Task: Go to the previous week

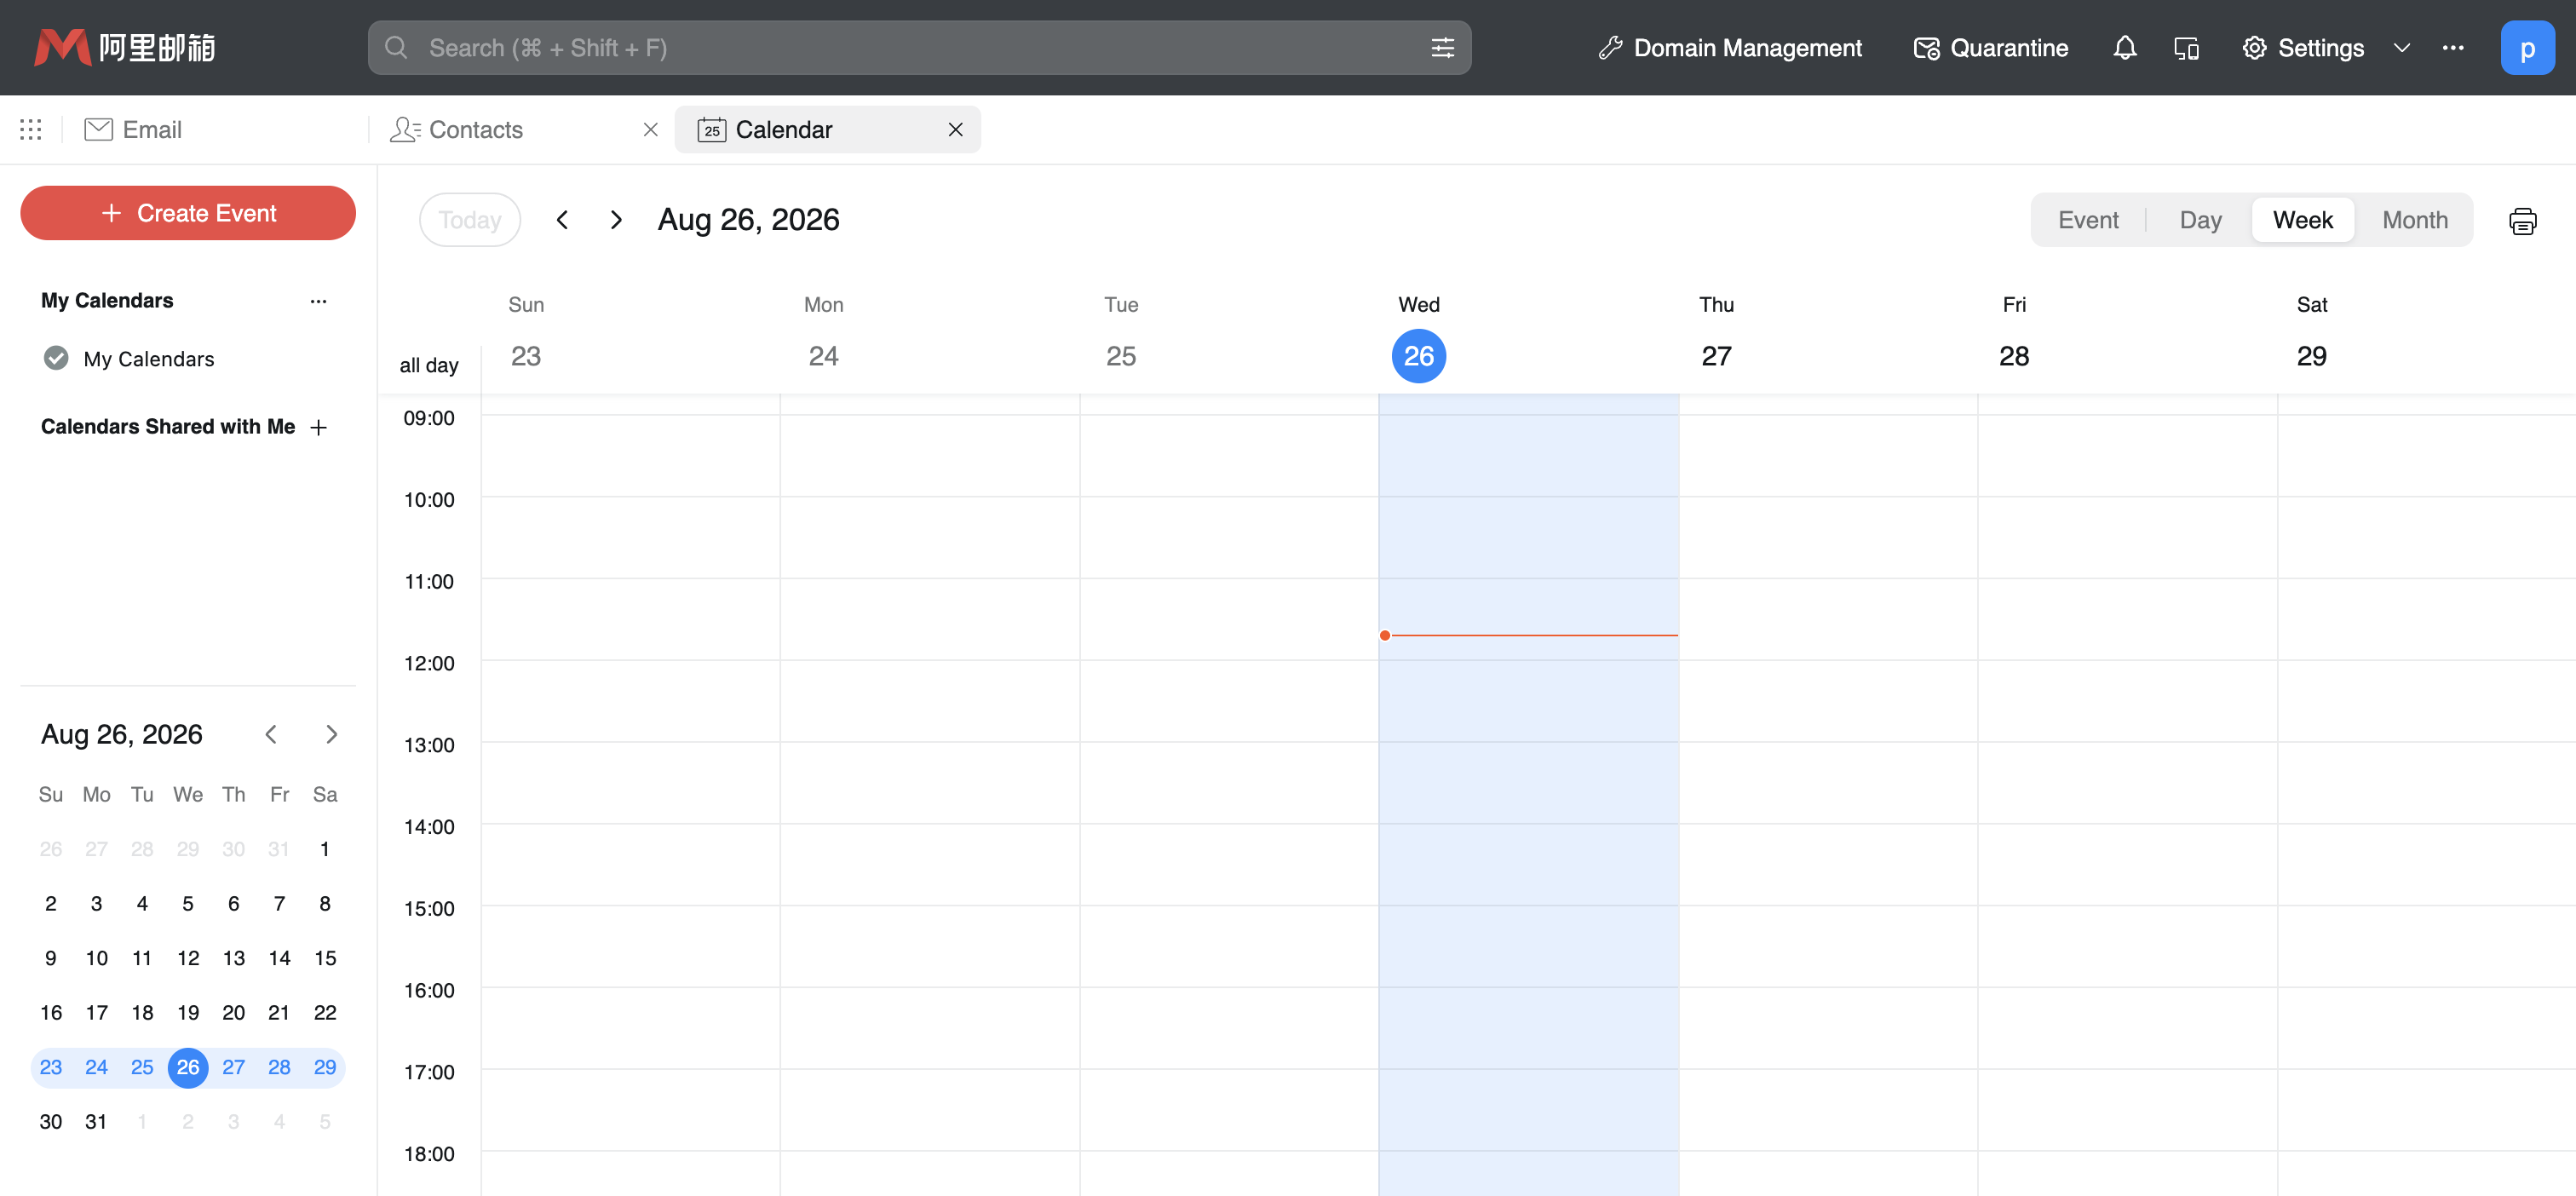Action: (x=562, y=220)
